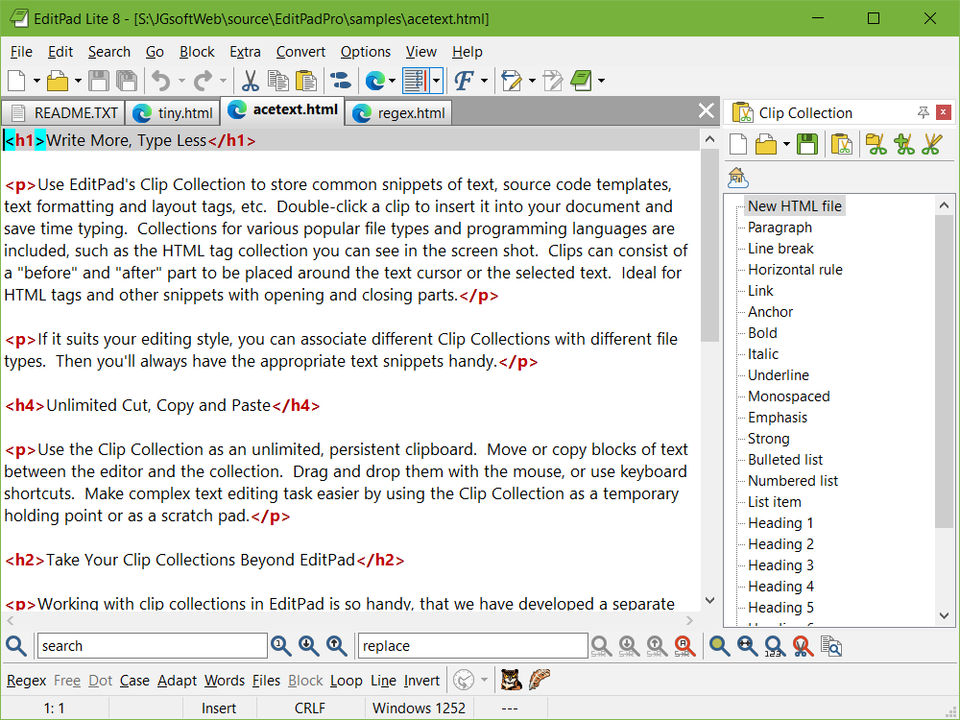
Task: Toggle the word wrap toolbar button
Action: pyautogui.click(x=416, y=80)
